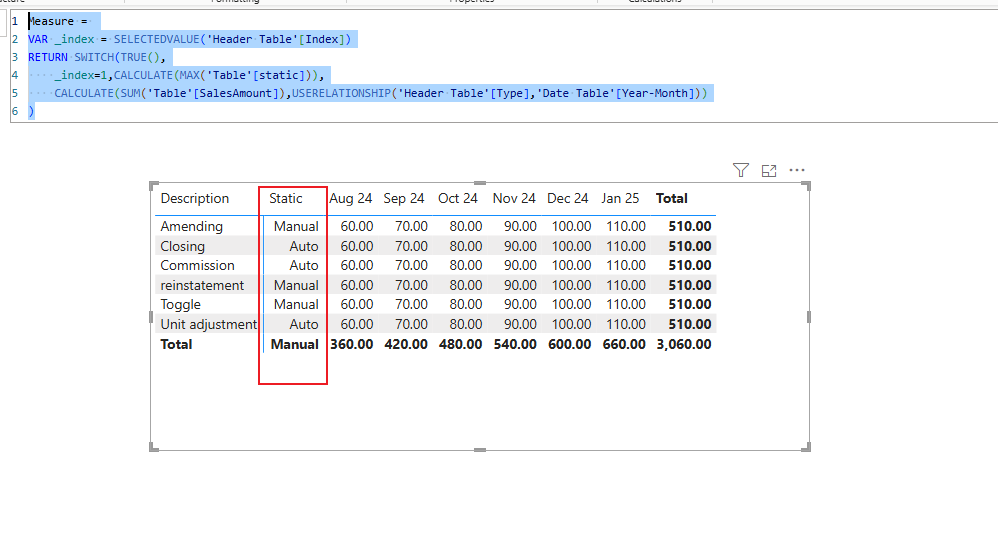Select the Total column header
The height and width of the screenshot is (556, 998).
[x=671, y=198]
